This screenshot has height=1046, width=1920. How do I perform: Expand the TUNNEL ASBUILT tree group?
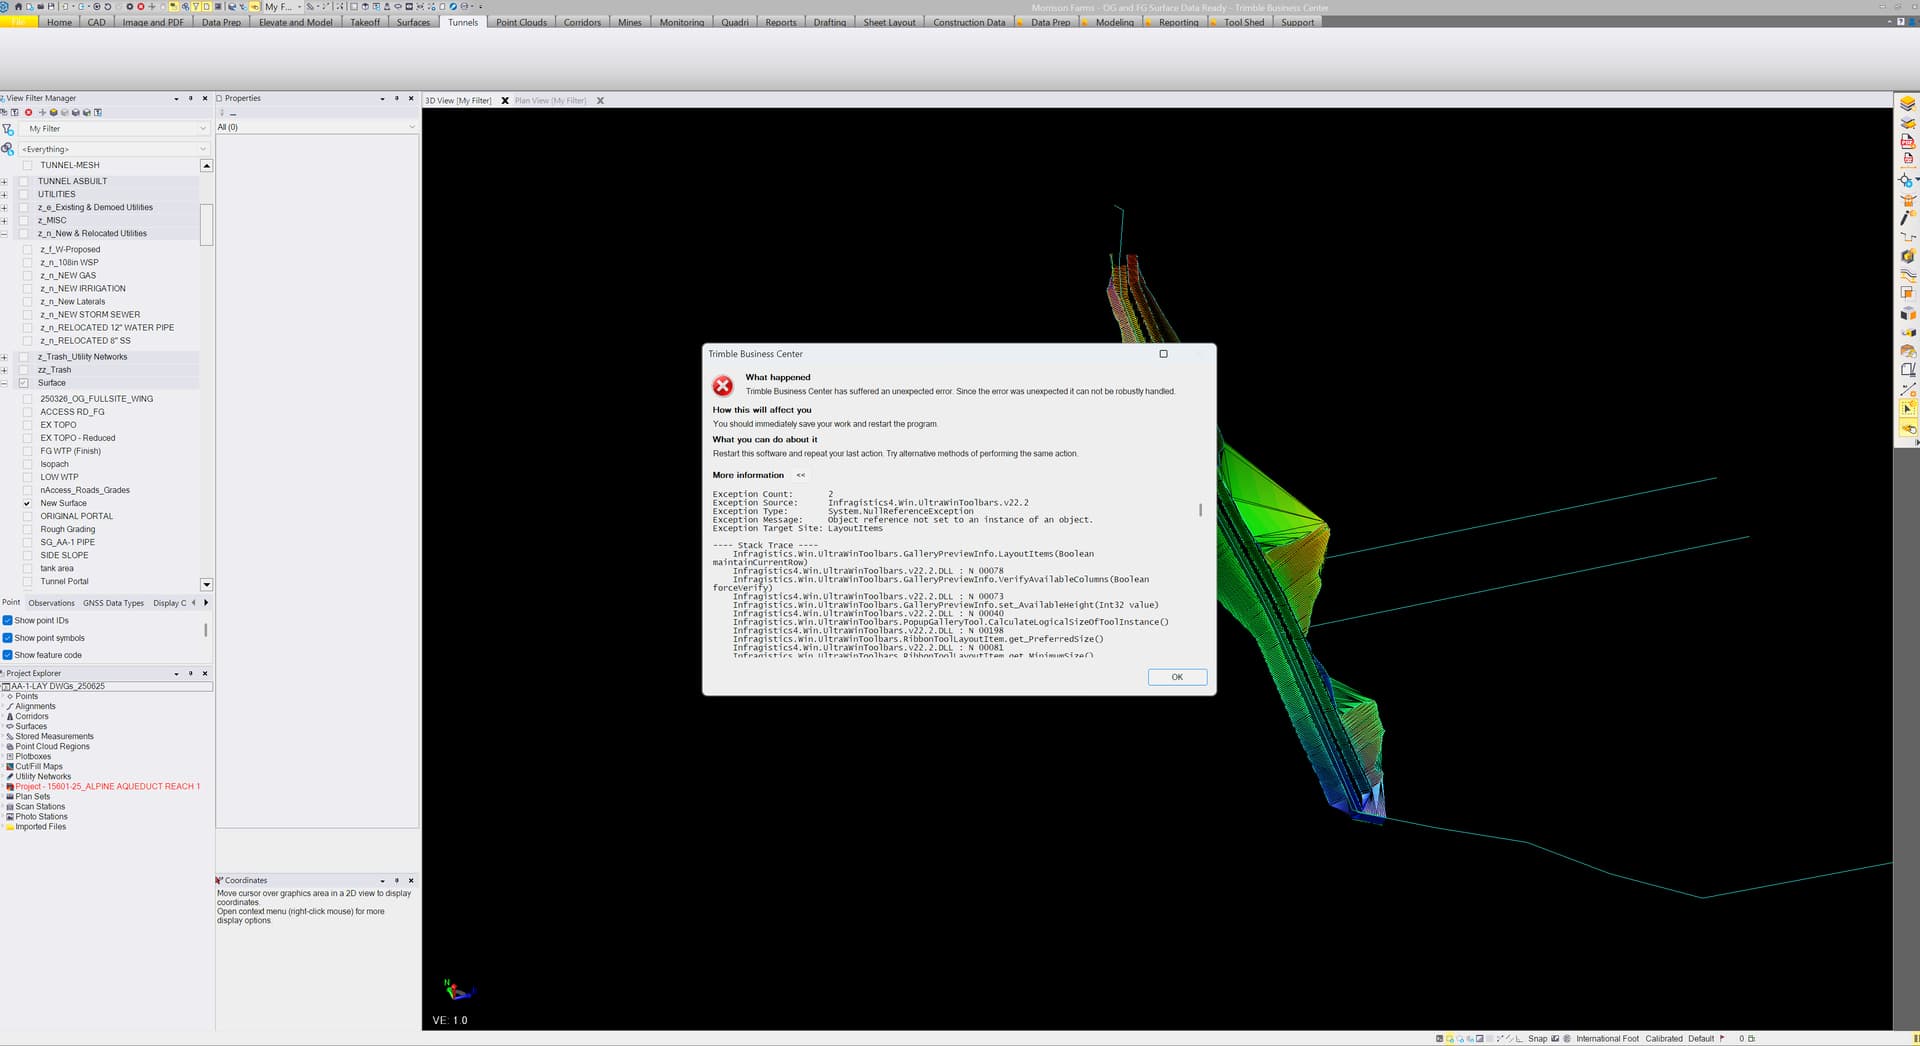(x=5, y=181)
